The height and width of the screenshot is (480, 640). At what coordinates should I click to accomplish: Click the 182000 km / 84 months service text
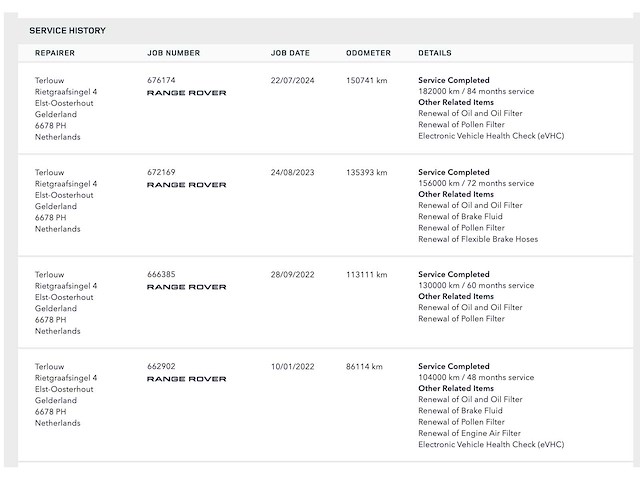[x=476, y=91]
